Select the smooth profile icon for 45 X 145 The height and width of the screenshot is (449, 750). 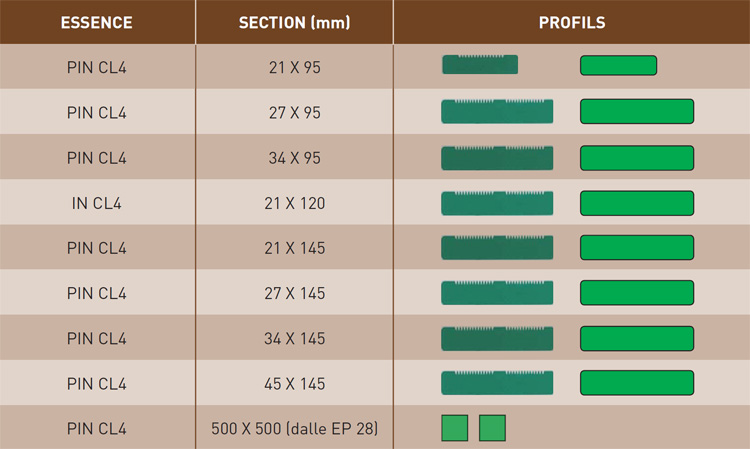pos(637,383)
